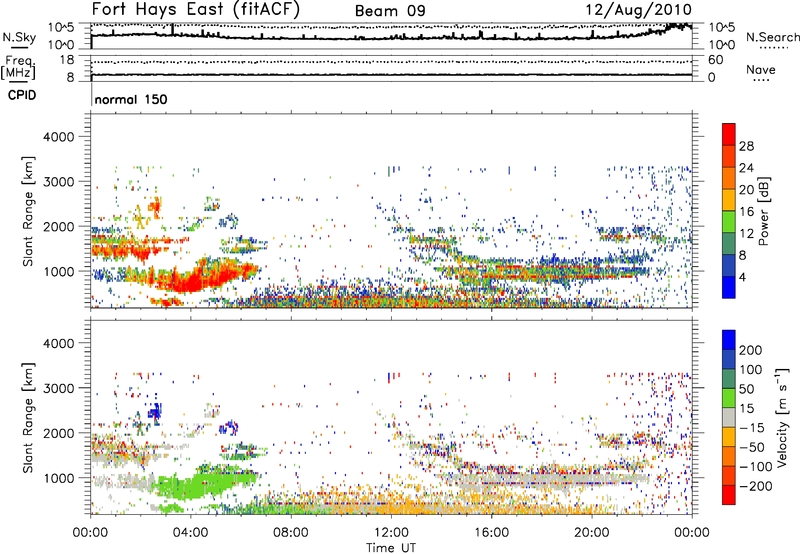Click the bright green swatch in Velocity colorbar
The image size is (800, 554).
(x=729, y=398)
